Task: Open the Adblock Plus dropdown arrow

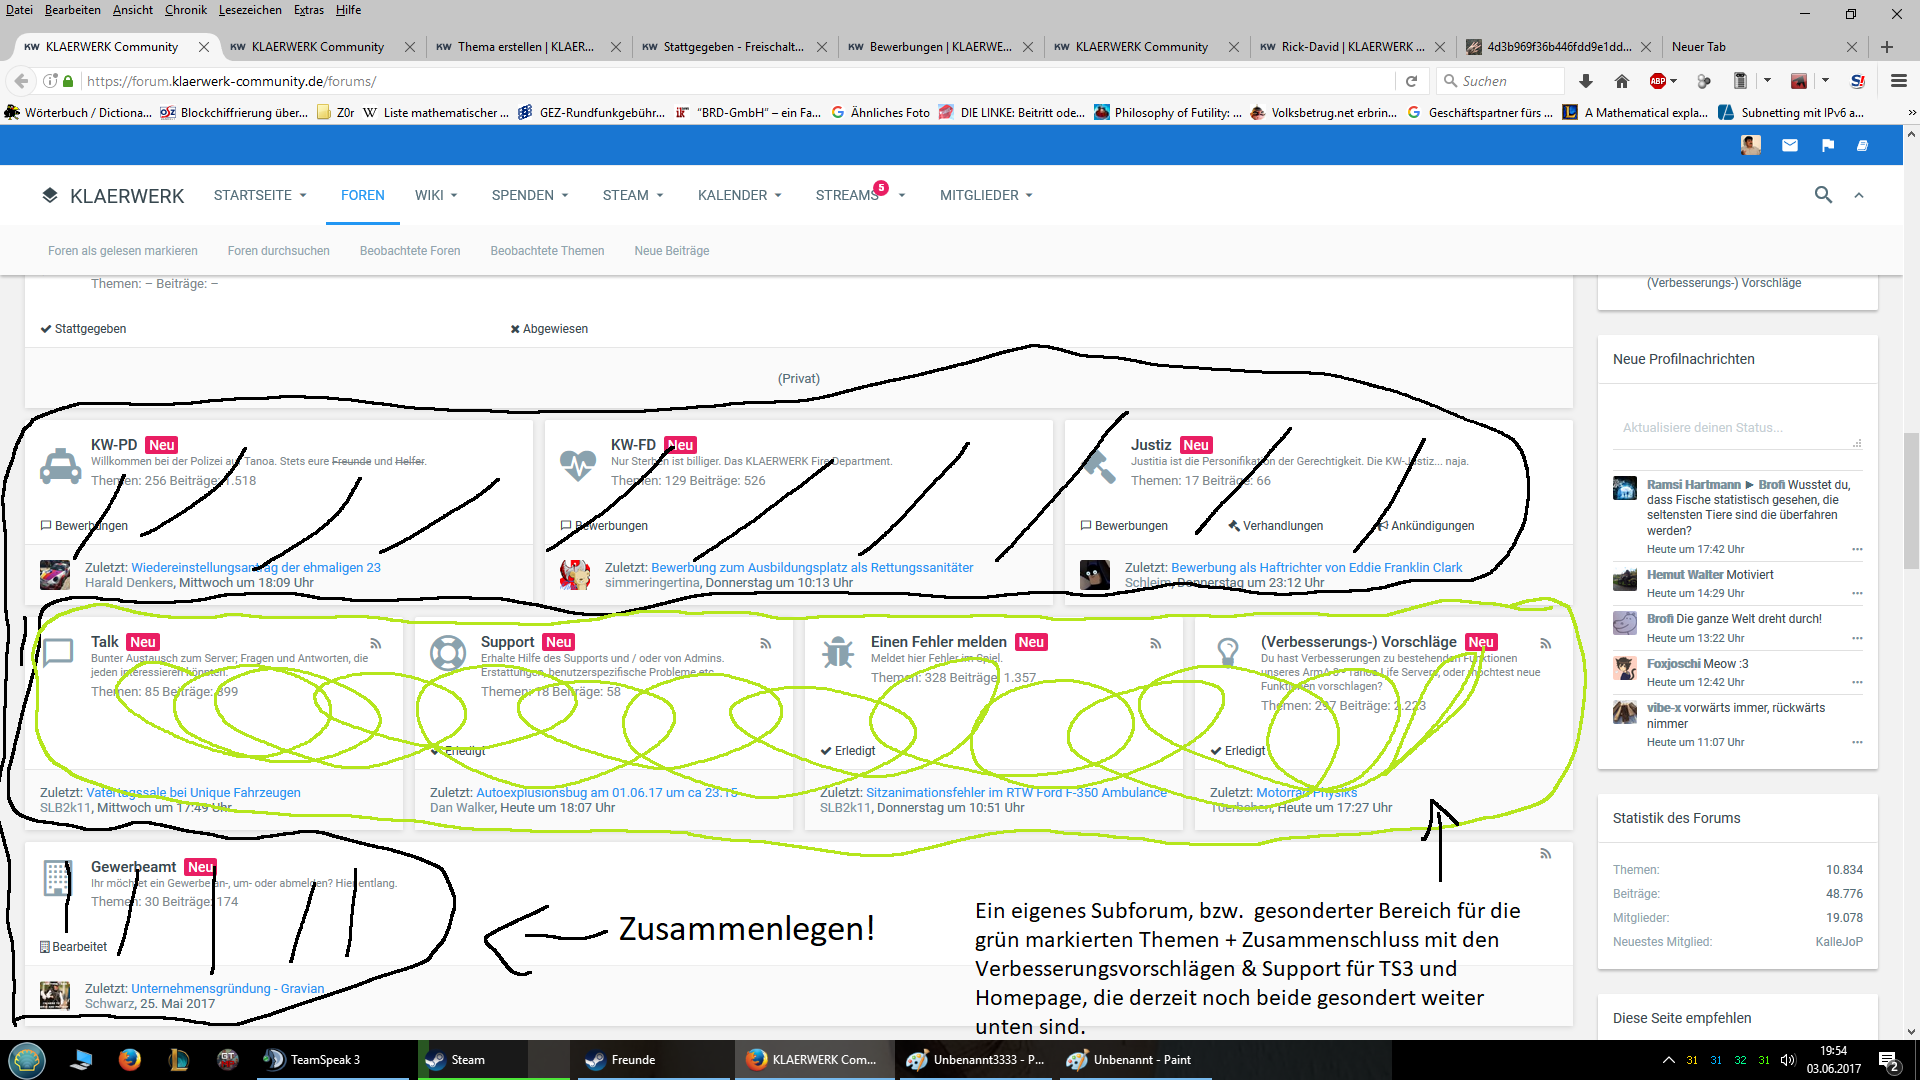Action: pos(1674,81)
